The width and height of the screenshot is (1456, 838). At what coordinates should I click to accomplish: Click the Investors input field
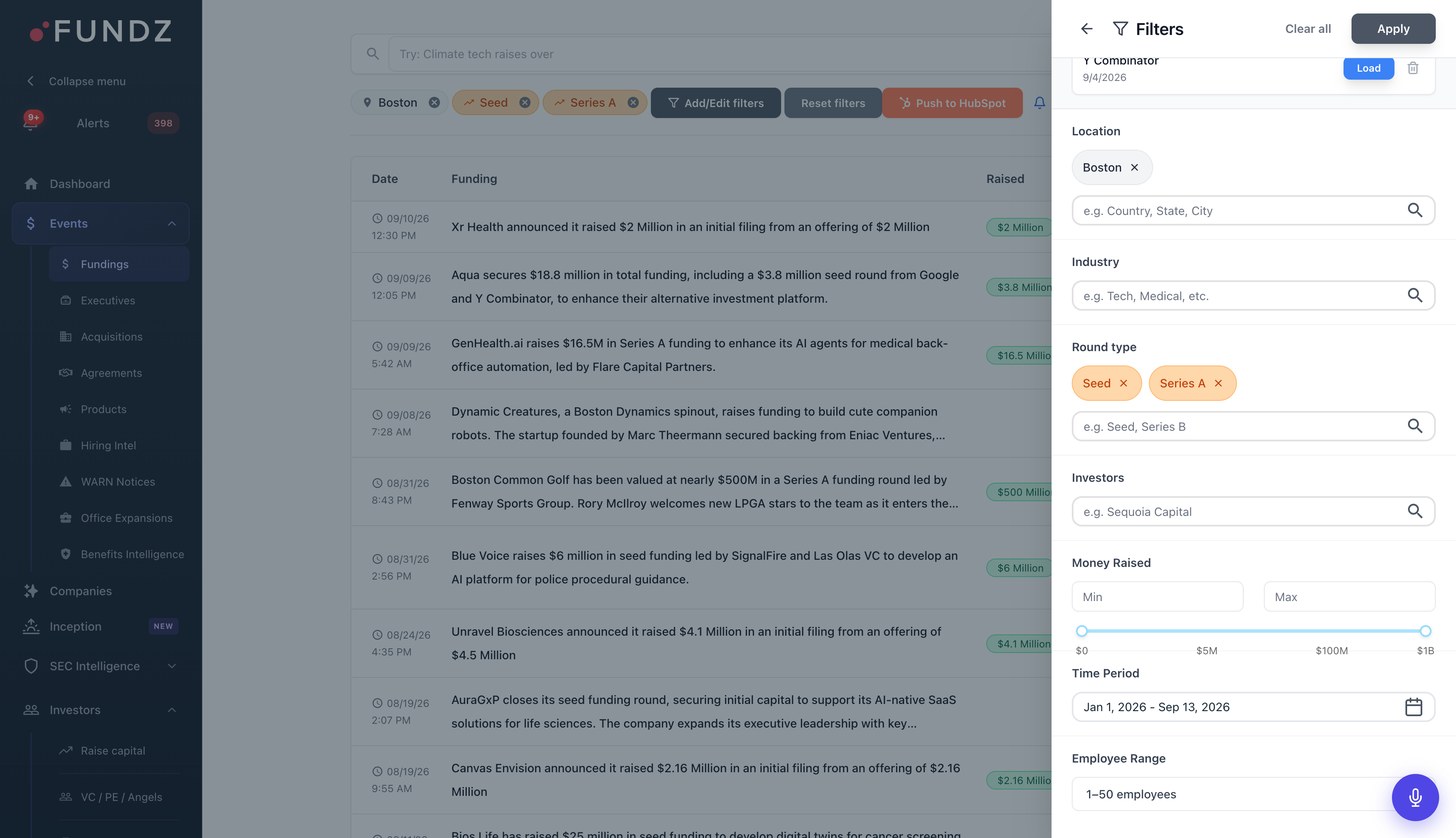tap(1253, 512)
